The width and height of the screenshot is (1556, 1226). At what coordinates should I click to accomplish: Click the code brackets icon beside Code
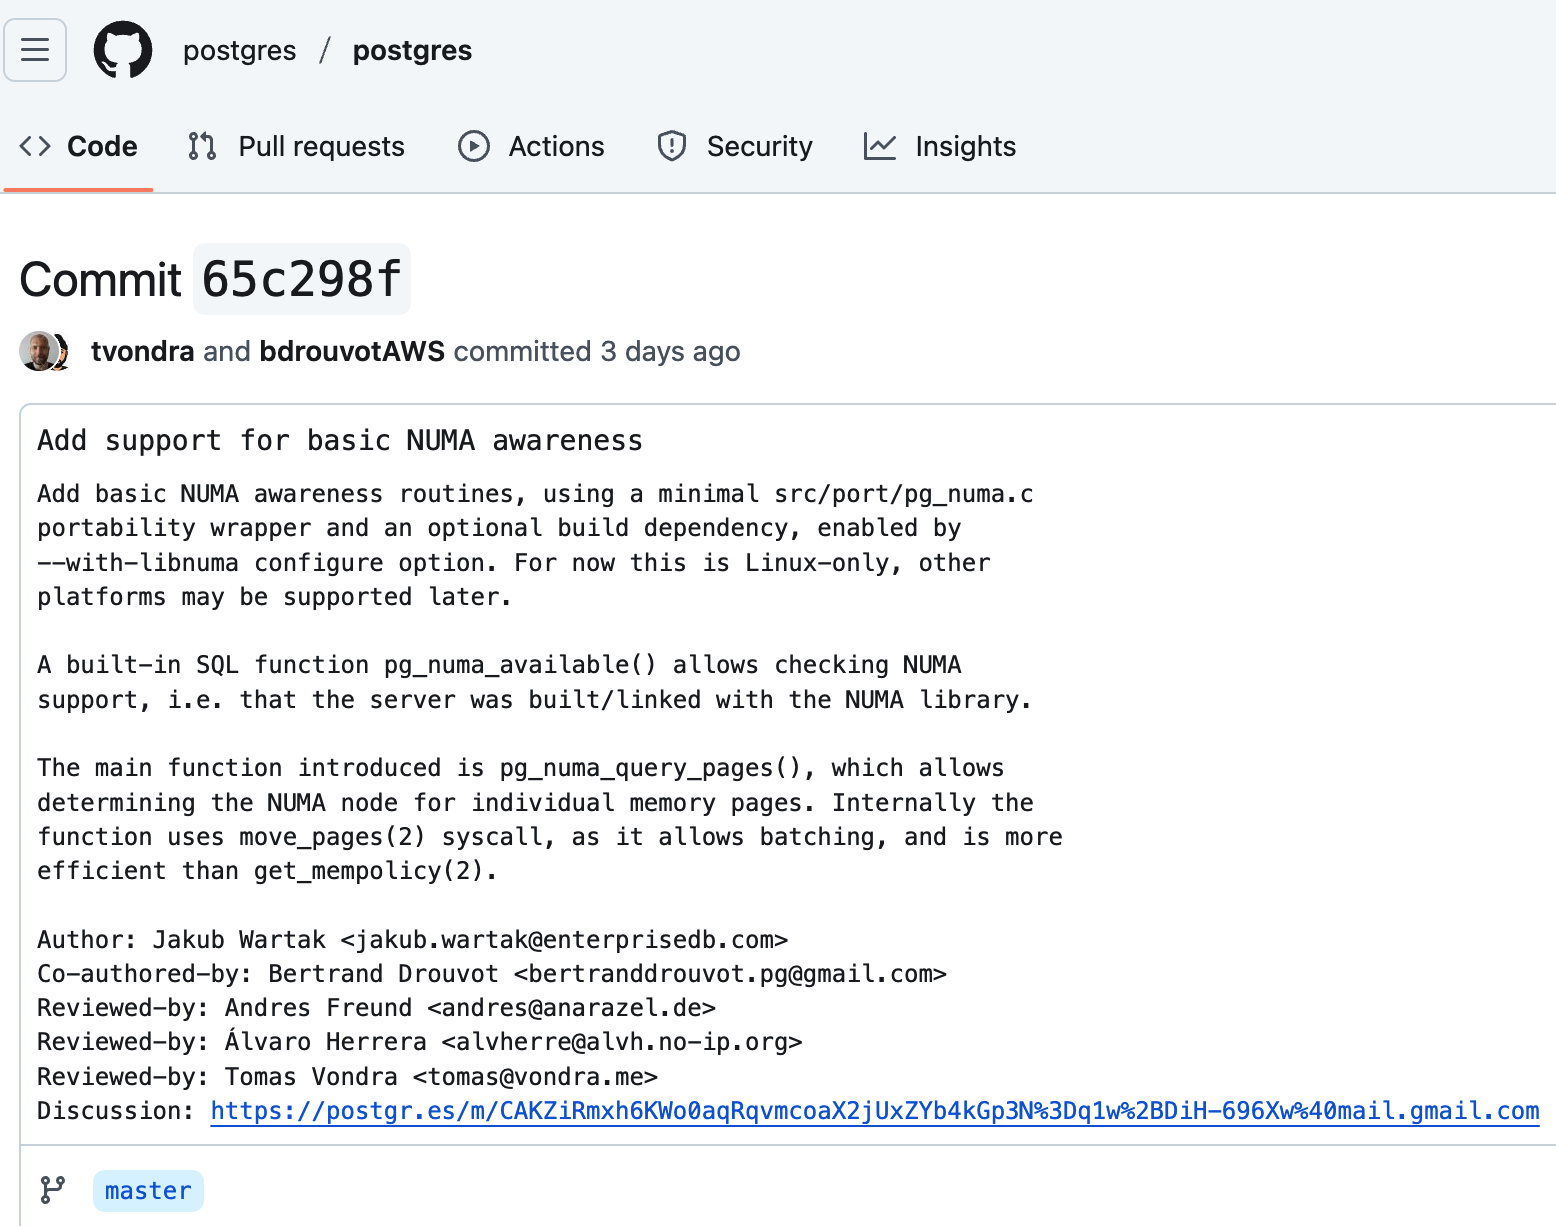coord(33,146)
